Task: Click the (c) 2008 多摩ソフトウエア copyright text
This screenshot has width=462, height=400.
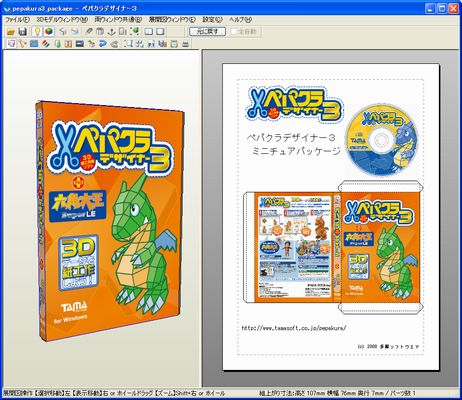Action: (388, 347)
